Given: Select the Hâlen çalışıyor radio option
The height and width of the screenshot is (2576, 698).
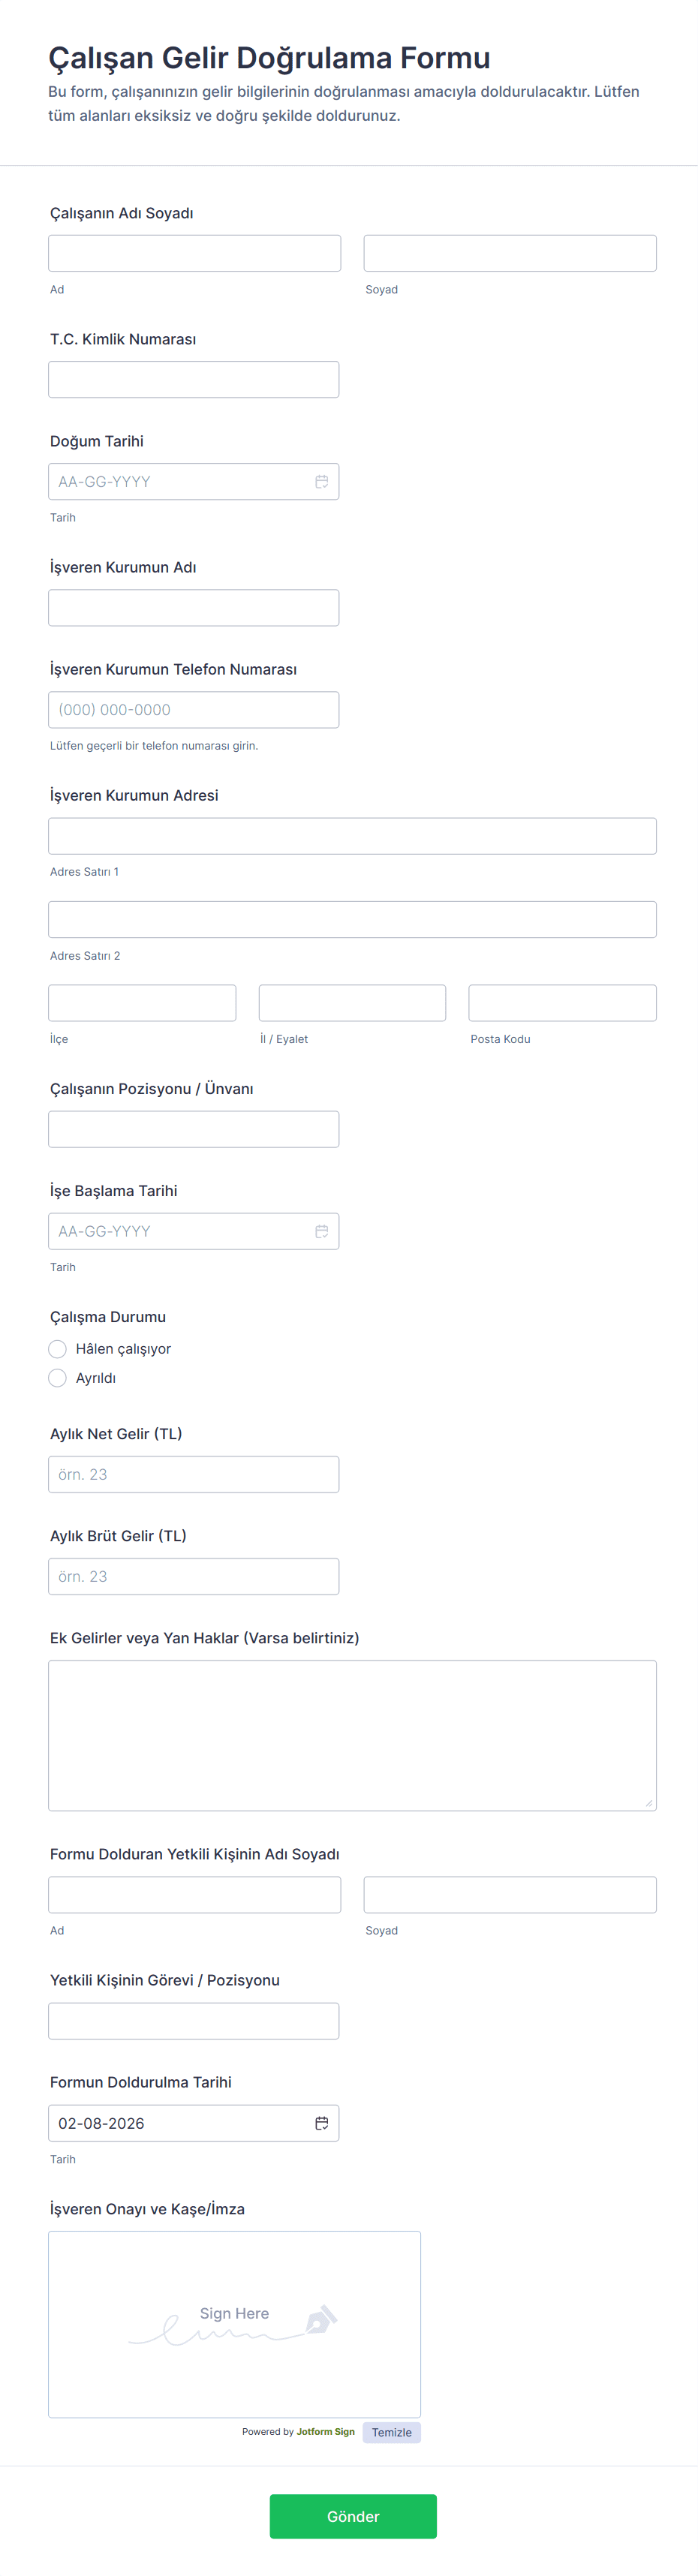Looking at the screenshot, I should pyautogui.click(x=58, y=1349).
